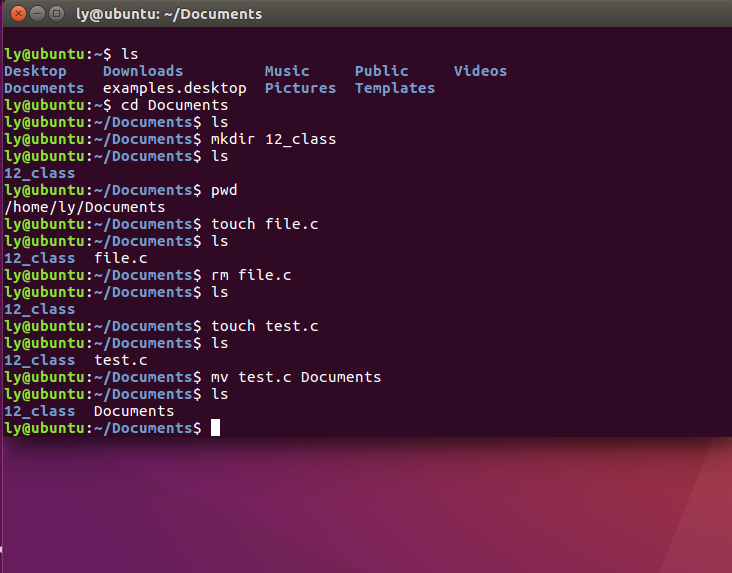Screen dimensions: 732x573
Task: Click the 'touch test.c' command
Action: click(x=265, y=326)
